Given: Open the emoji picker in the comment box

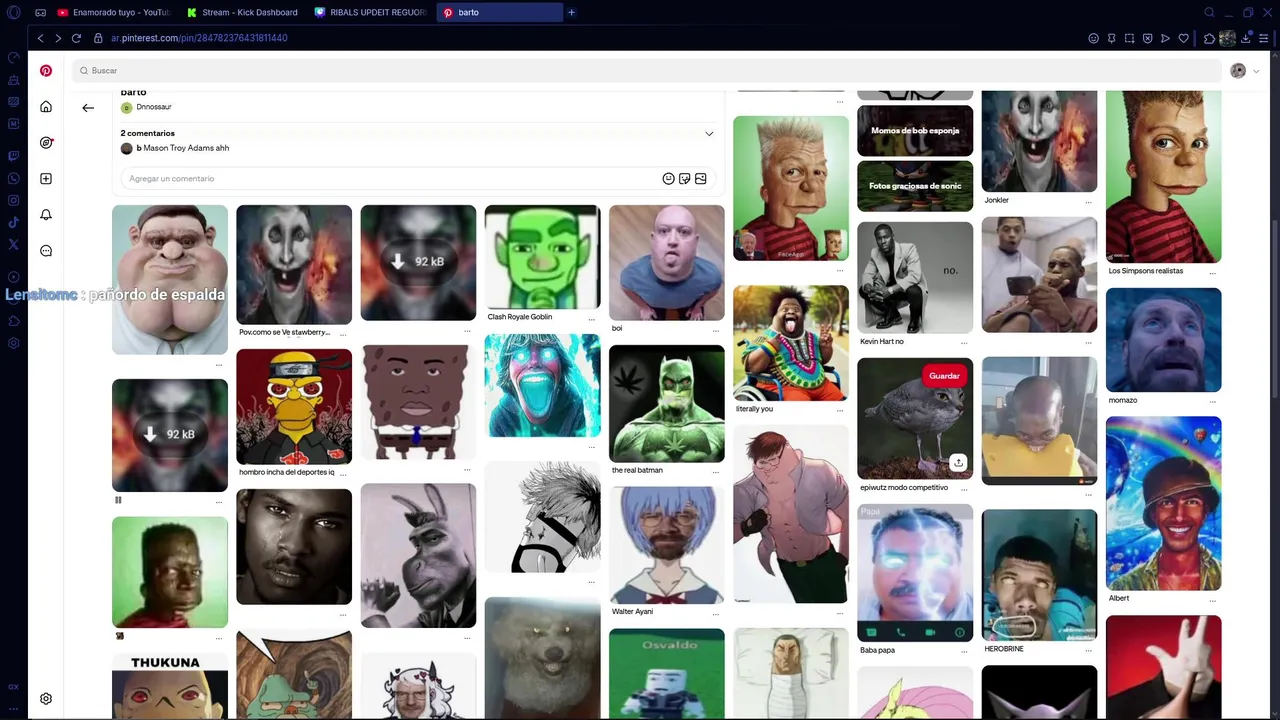Looking at the screenshot, I should click(668, 179).
